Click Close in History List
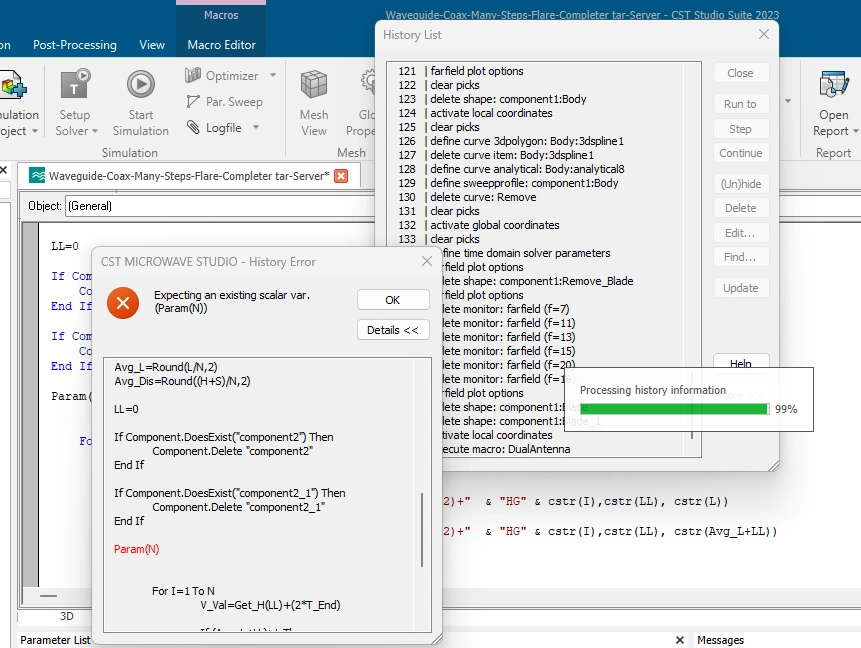The height and width of the screenshot is (648, 861). 741,73
